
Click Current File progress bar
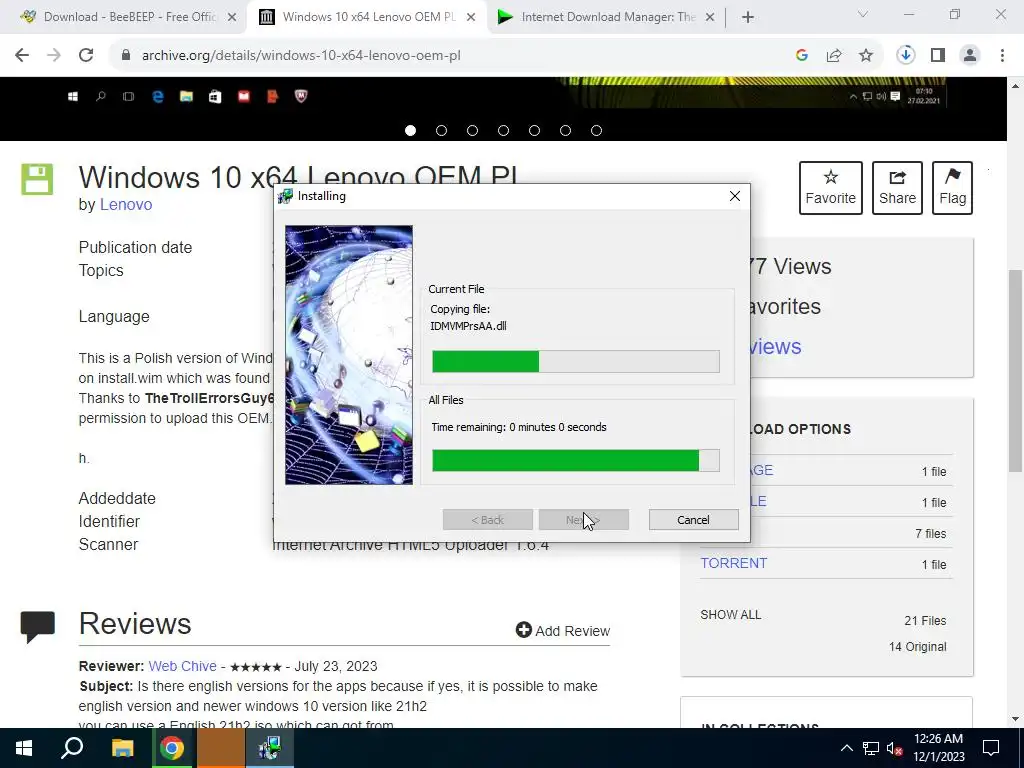(x=576, y=361)
